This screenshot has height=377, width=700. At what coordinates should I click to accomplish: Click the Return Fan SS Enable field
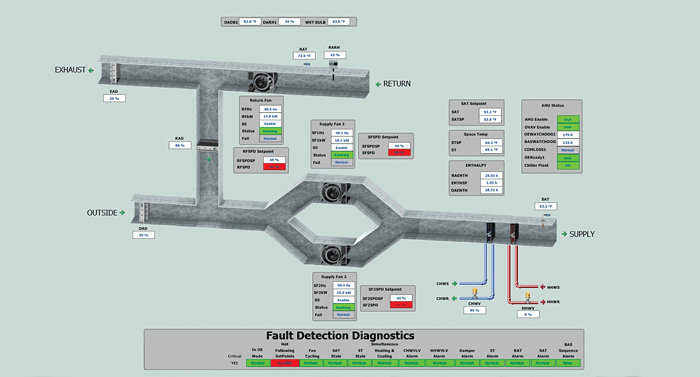click(x=270, y=124)
